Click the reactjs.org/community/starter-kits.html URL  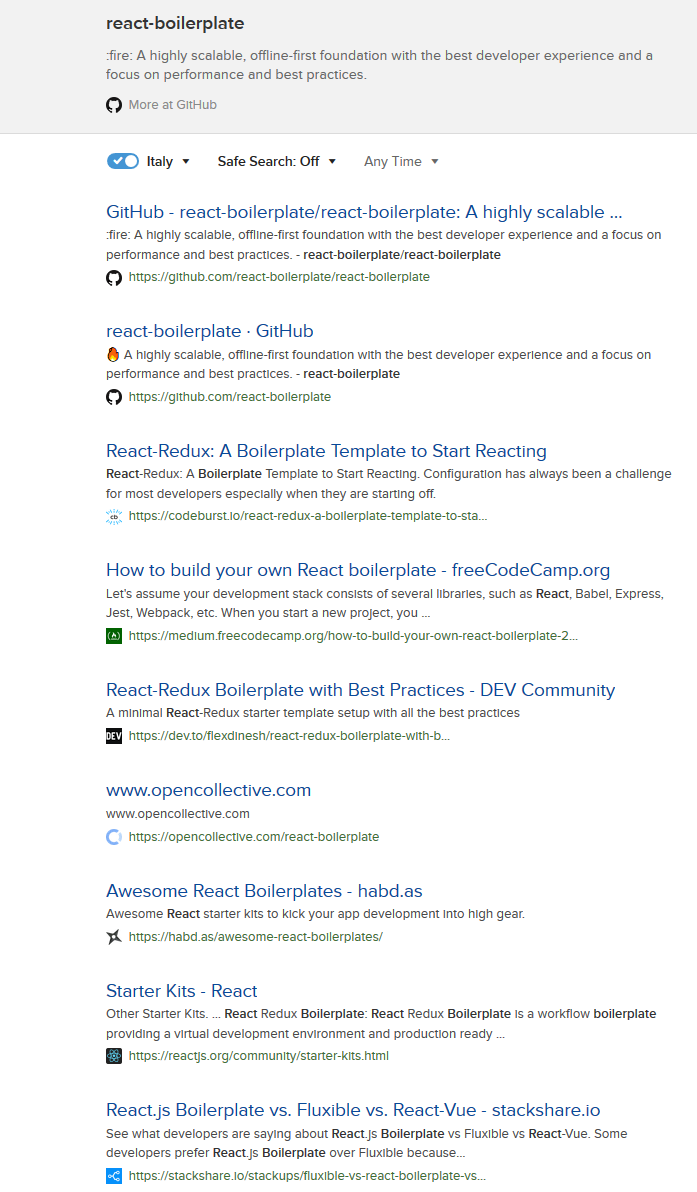click(258, 1056)
